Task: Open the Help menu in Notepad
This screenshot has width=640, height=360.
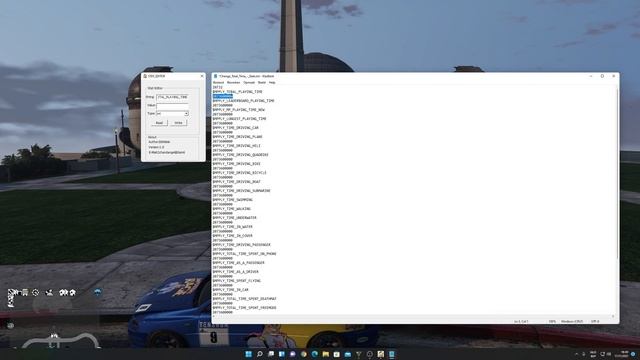Action: click(272, 82)
